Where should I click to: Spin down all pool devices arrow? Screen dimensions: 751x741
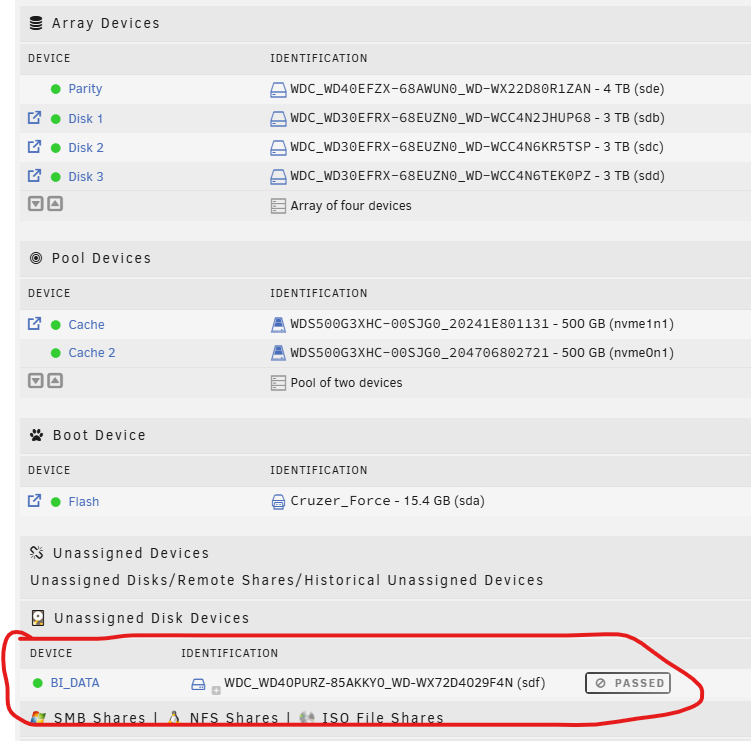pos(35,381)
